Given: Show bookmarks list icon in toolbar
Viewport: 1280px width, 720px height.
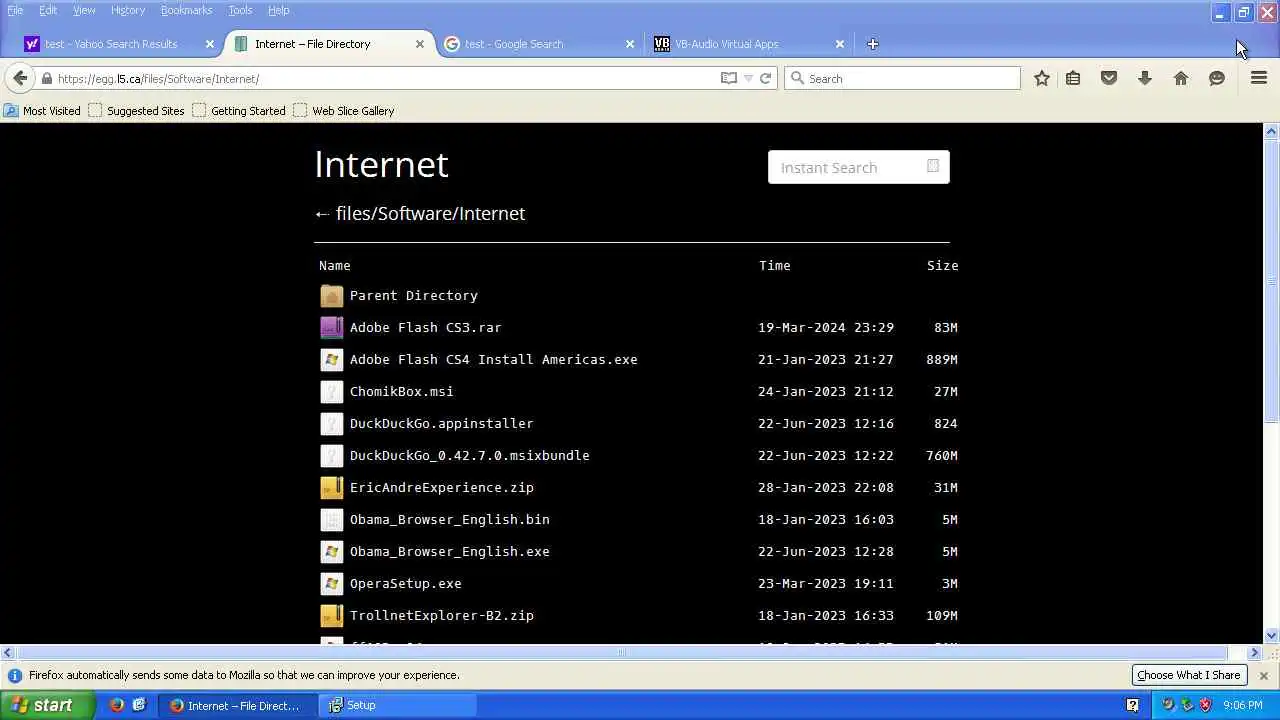Looking at the screenshot, I should coord(1073,78).
